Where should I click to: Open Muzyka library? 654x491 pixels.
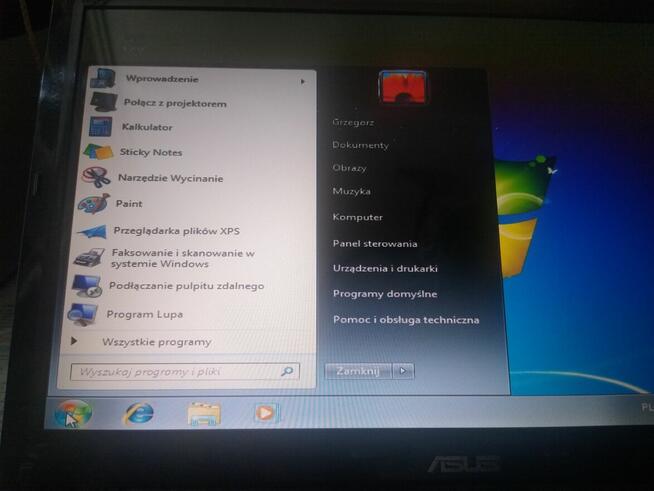point(352,191)
